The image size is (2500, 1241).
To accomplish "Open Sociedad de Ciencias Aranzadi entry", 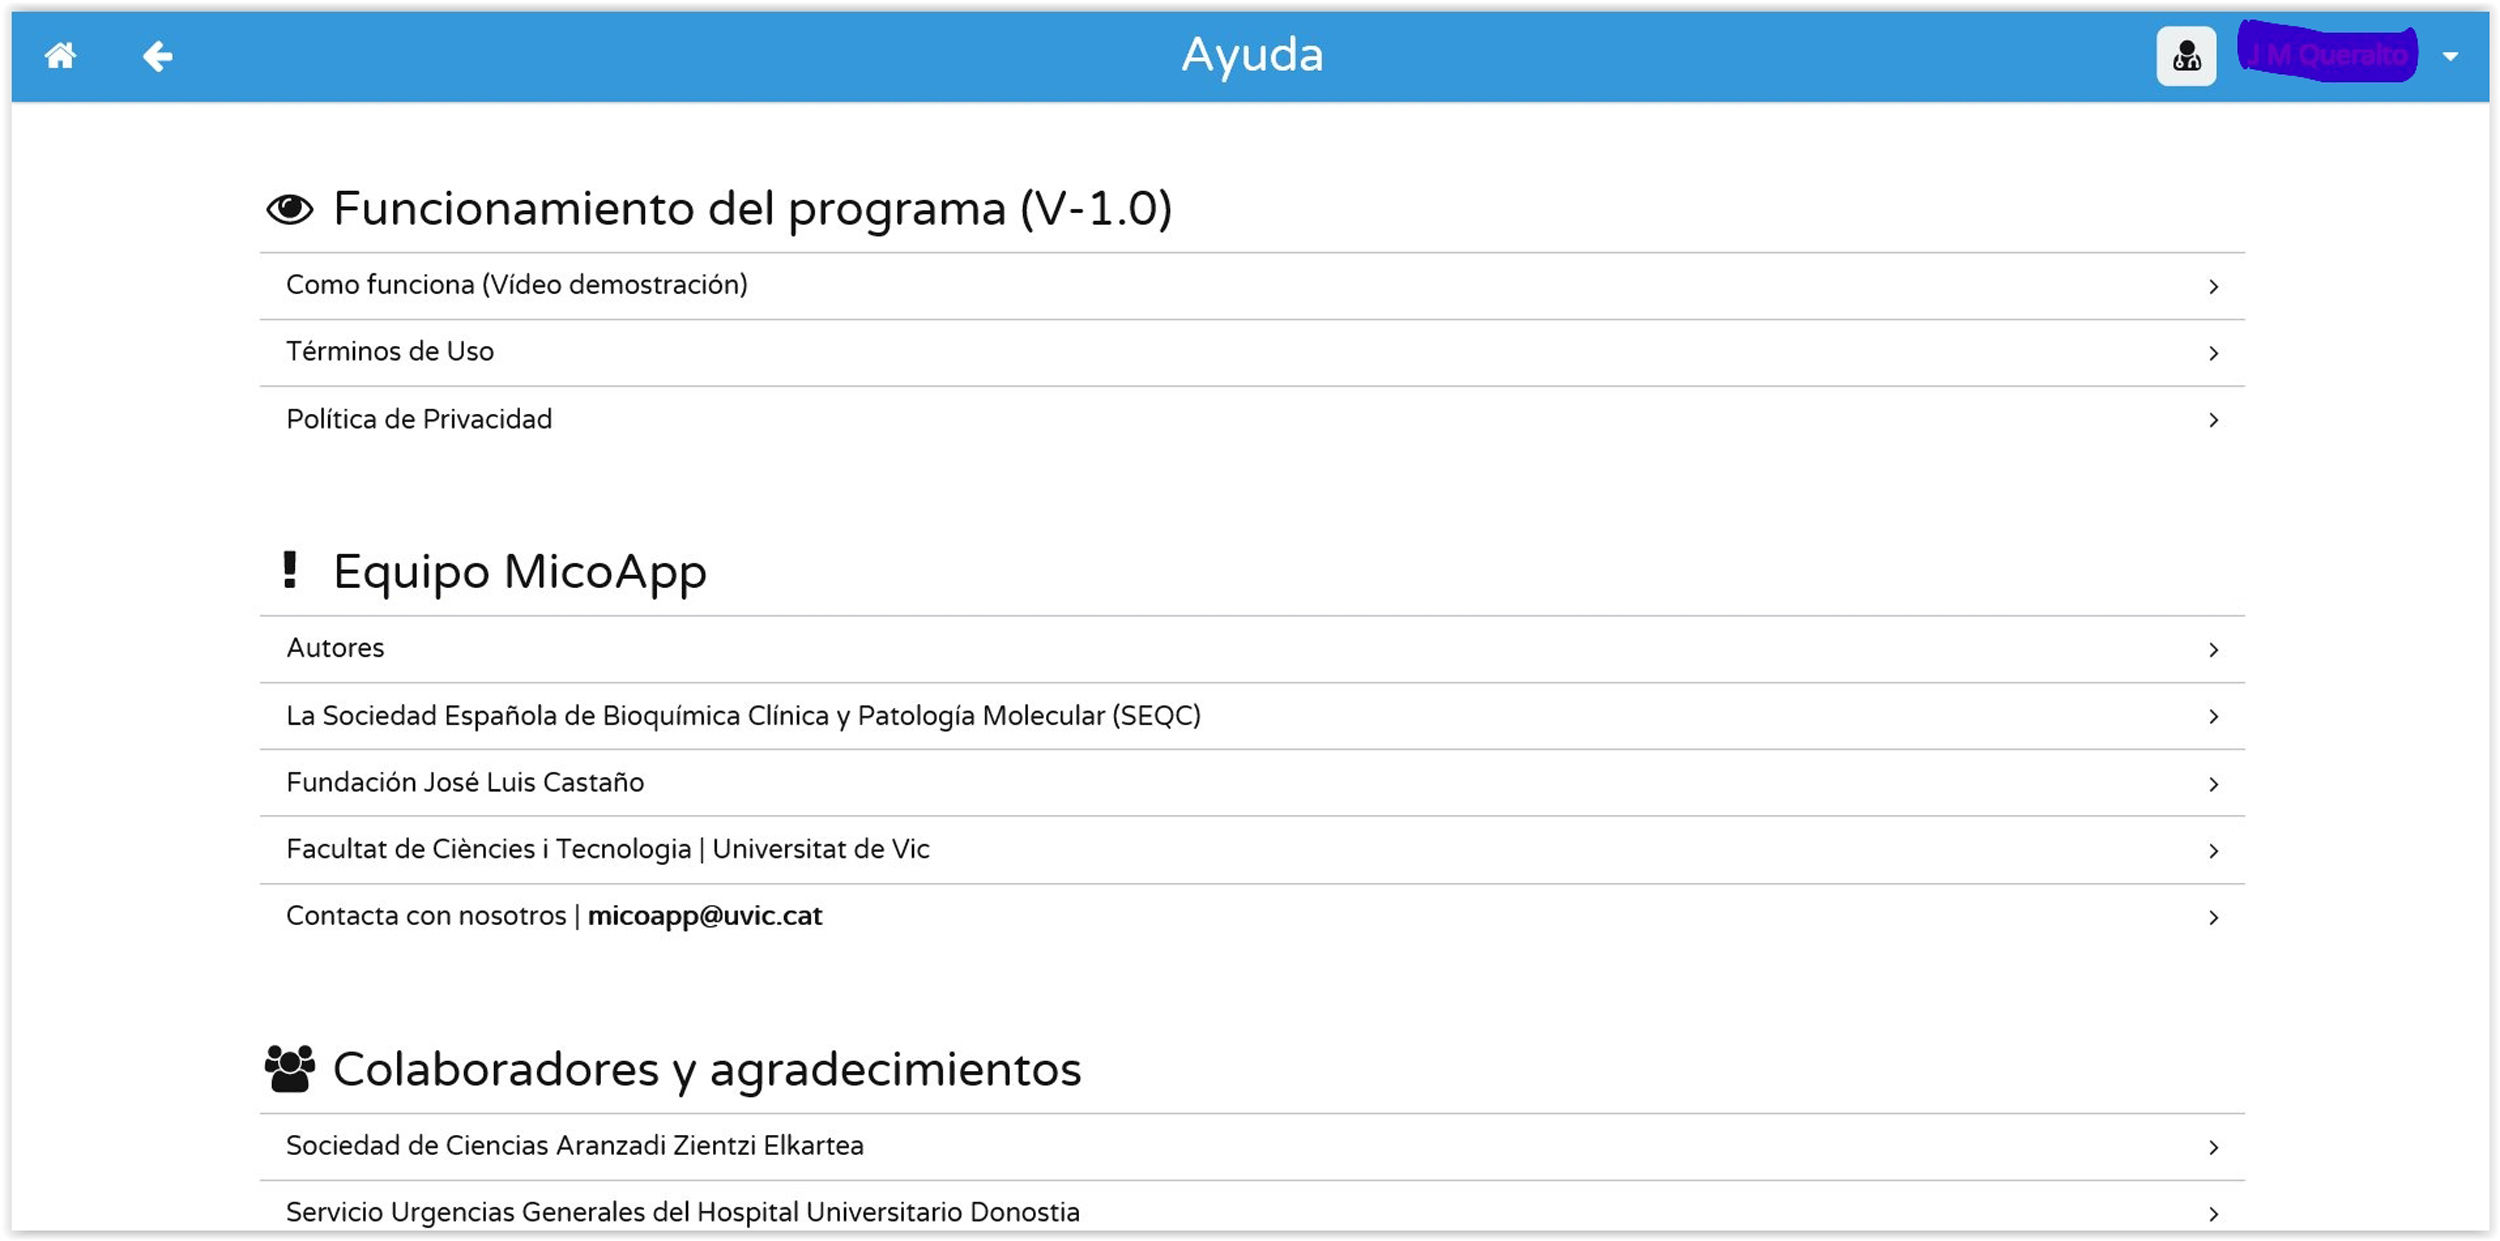I will click(574, 1145).
